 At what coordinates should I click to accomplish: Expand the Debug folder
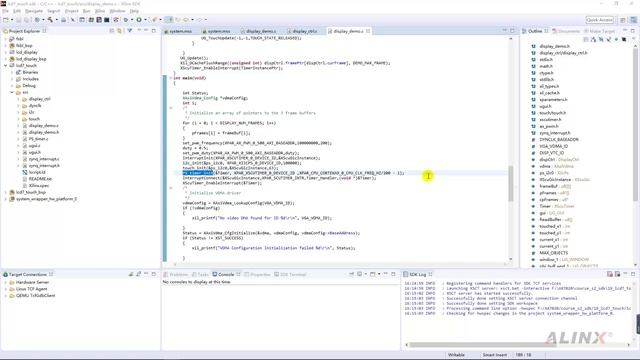click(12, 86)
